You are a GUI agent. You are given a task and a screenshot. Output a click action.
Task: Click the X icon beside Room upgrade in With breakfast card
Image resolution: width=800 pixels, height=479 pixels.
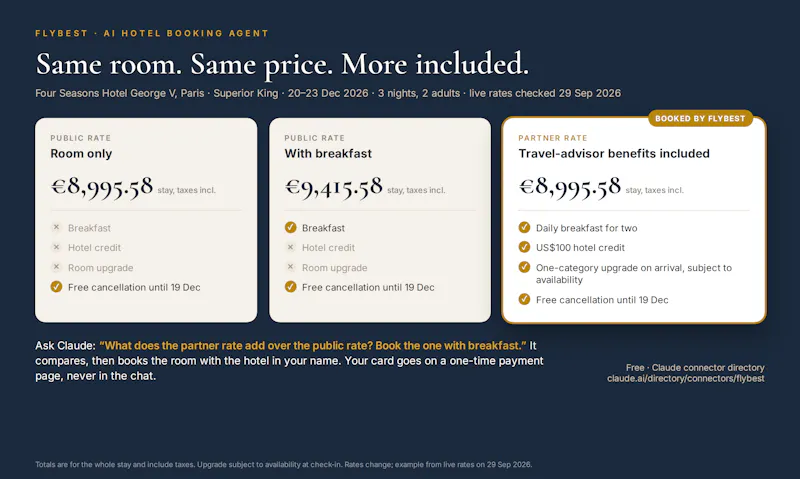(290, 267)
